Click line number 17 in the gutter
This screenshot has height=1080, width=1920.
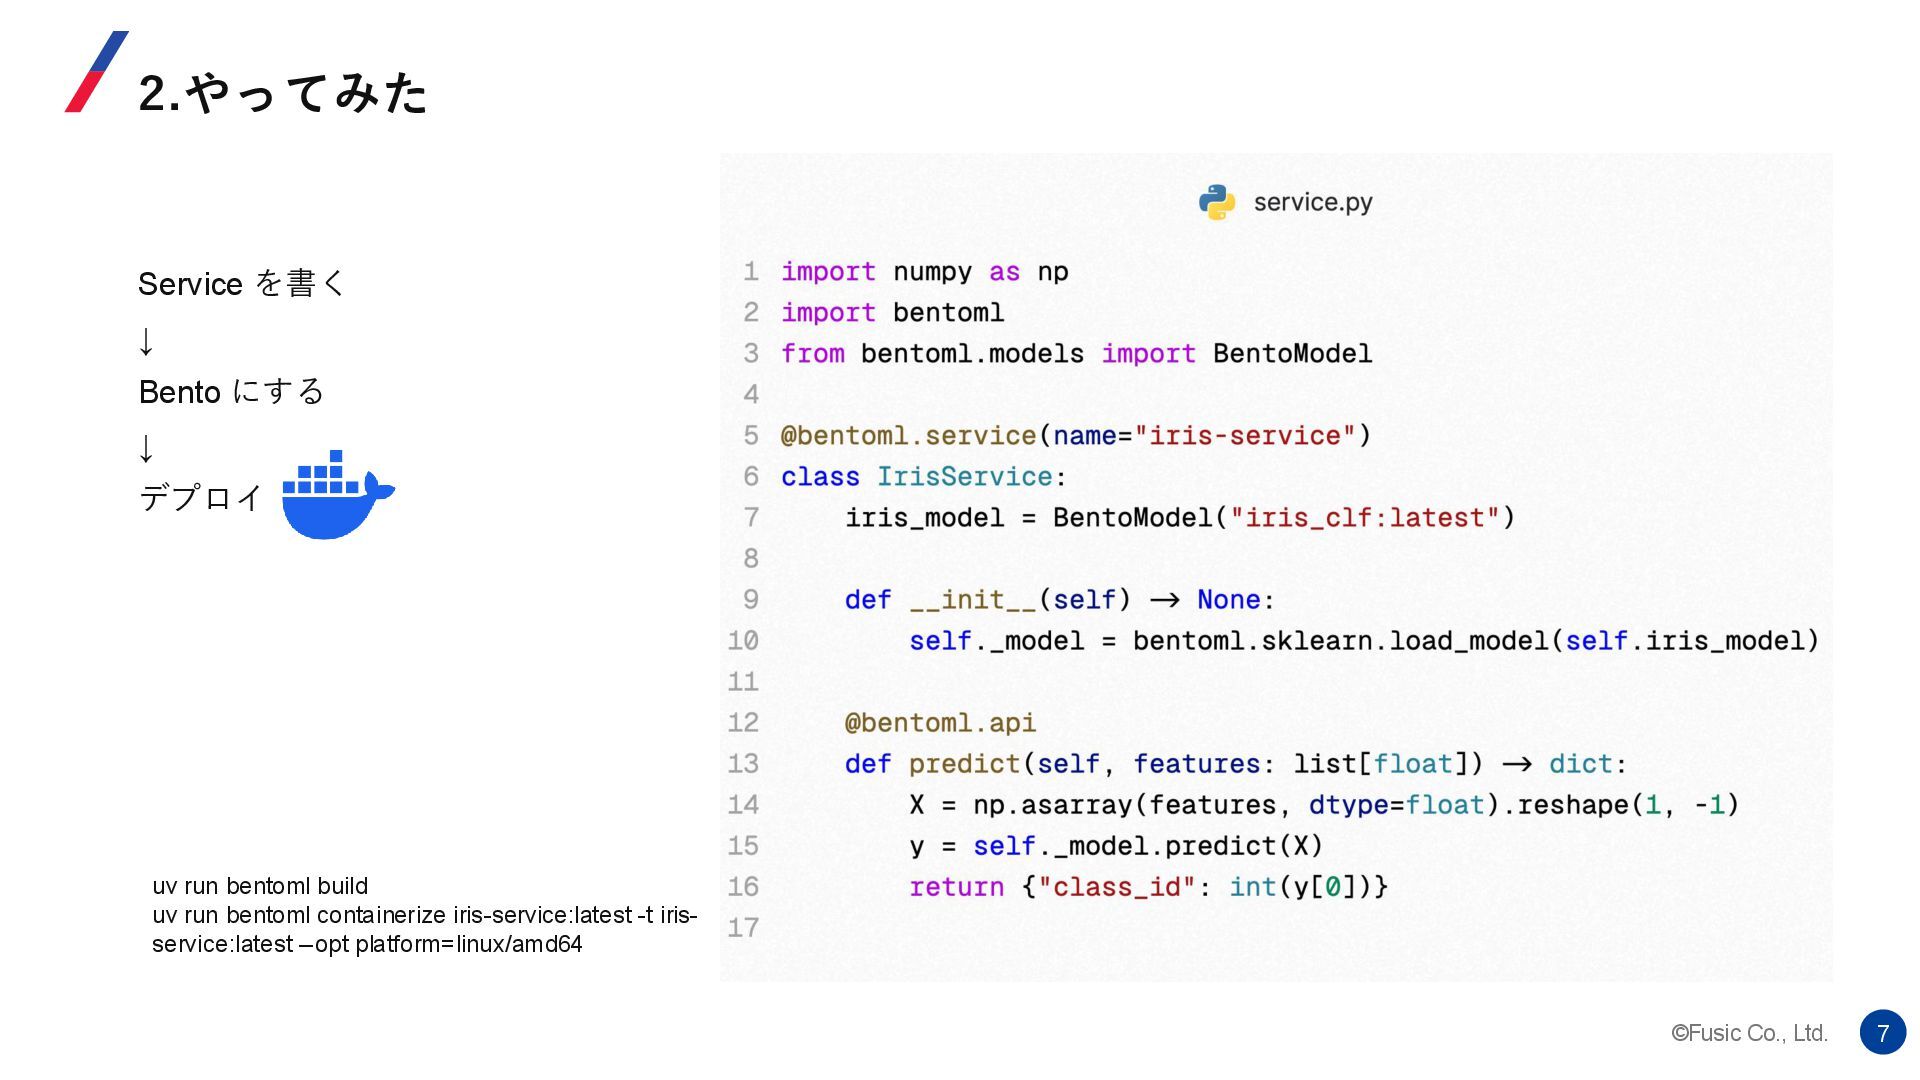[x=743, y=928]
